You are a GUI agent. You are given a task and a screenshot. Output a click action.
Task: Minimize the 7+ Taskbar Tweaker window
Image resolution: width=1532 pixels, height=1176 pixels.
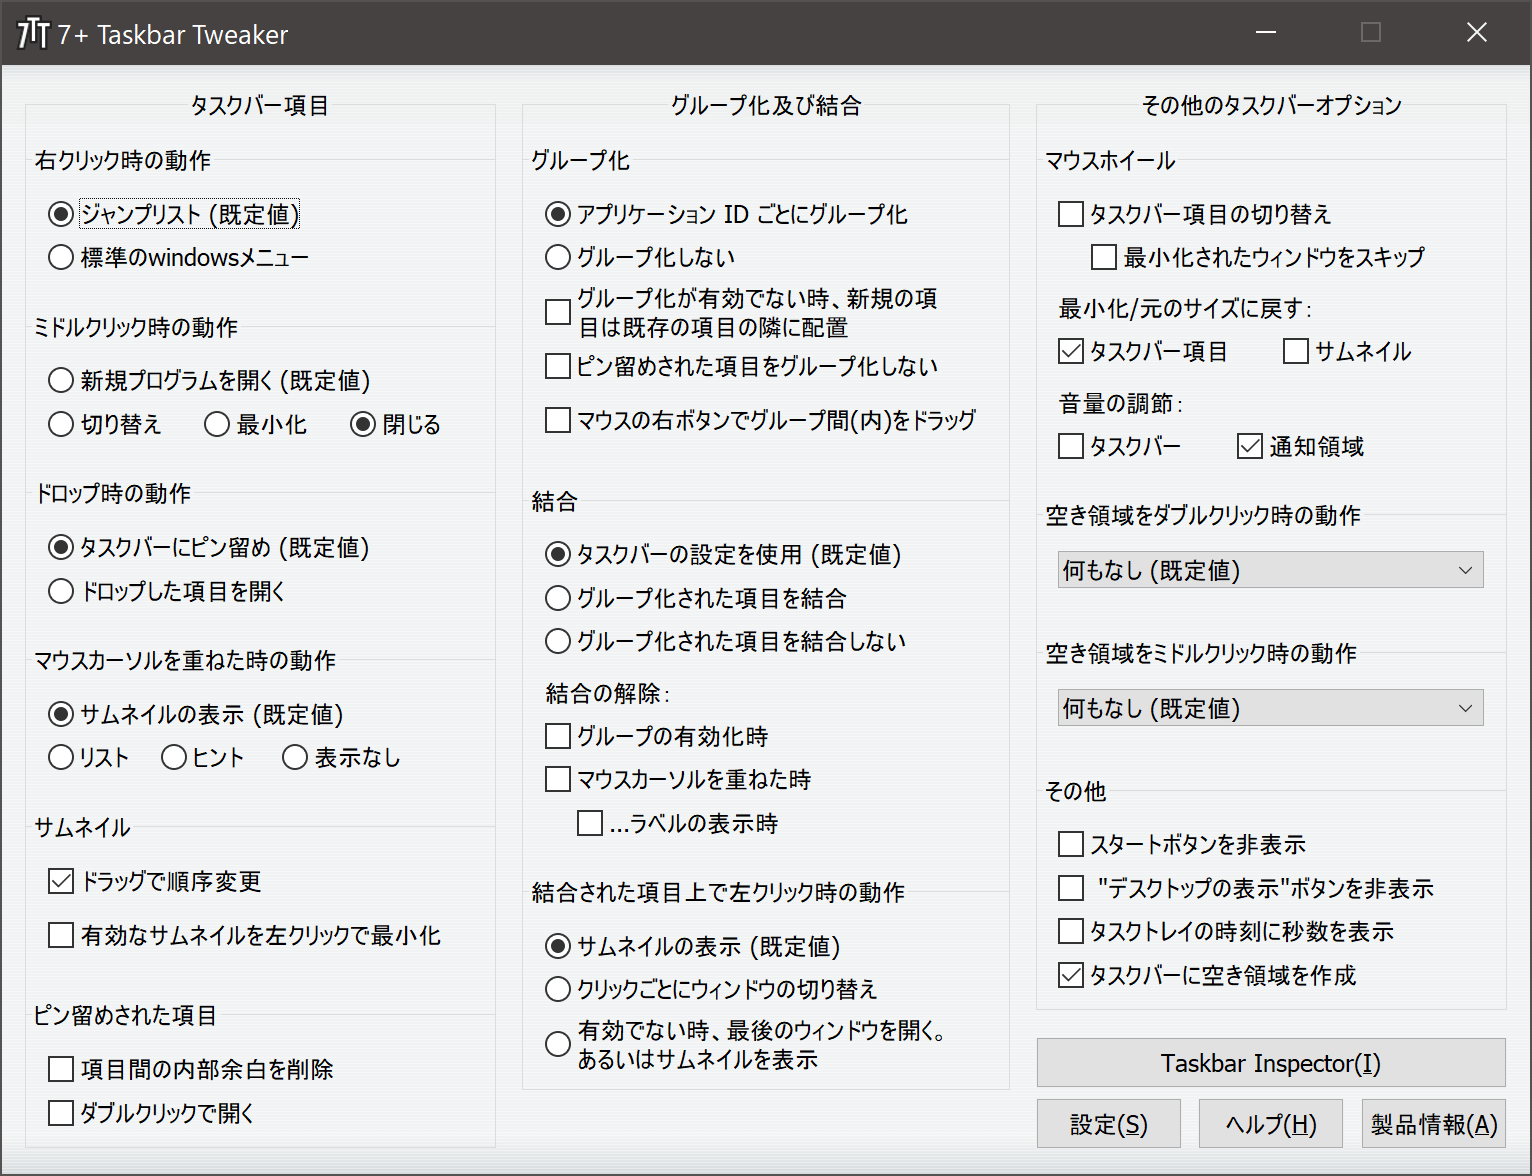click(1266, 33)
